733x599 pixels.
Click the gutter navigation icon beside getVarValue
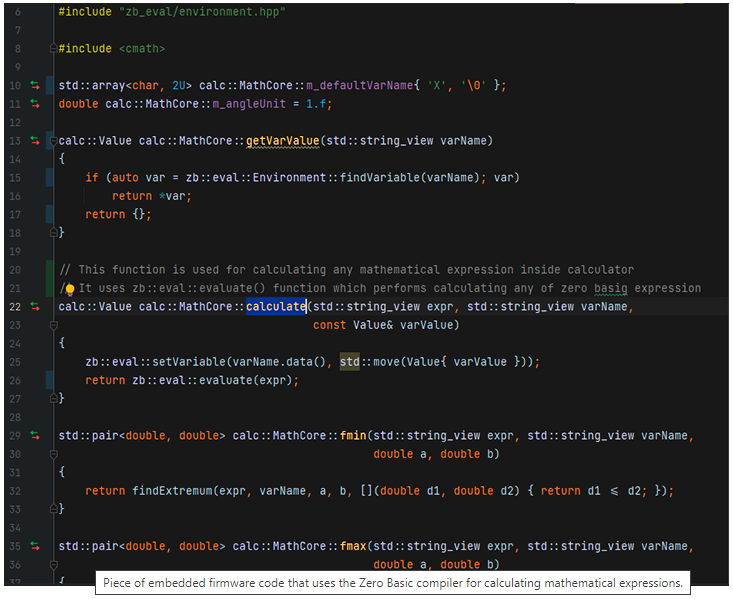coord(35,140)
